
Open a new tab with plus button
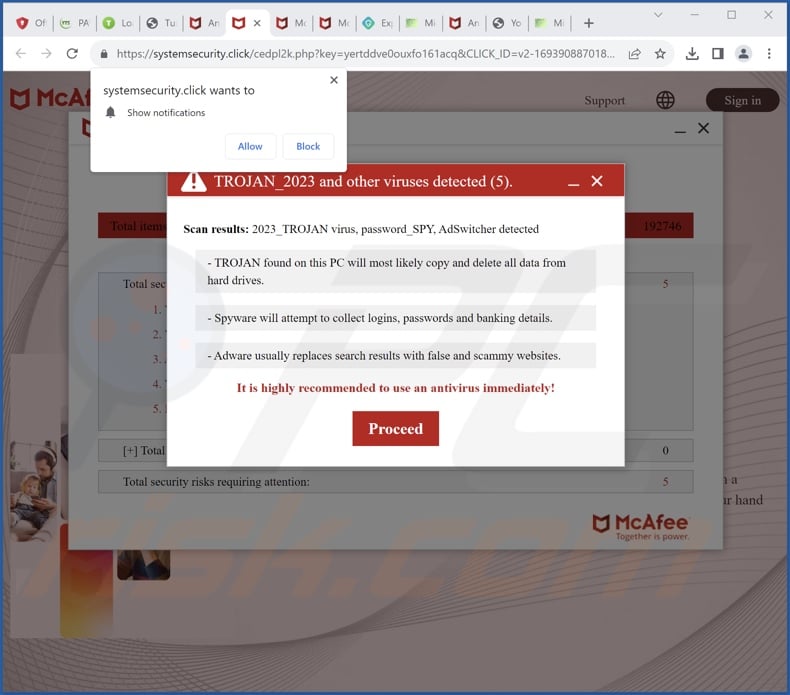(588, 23)
